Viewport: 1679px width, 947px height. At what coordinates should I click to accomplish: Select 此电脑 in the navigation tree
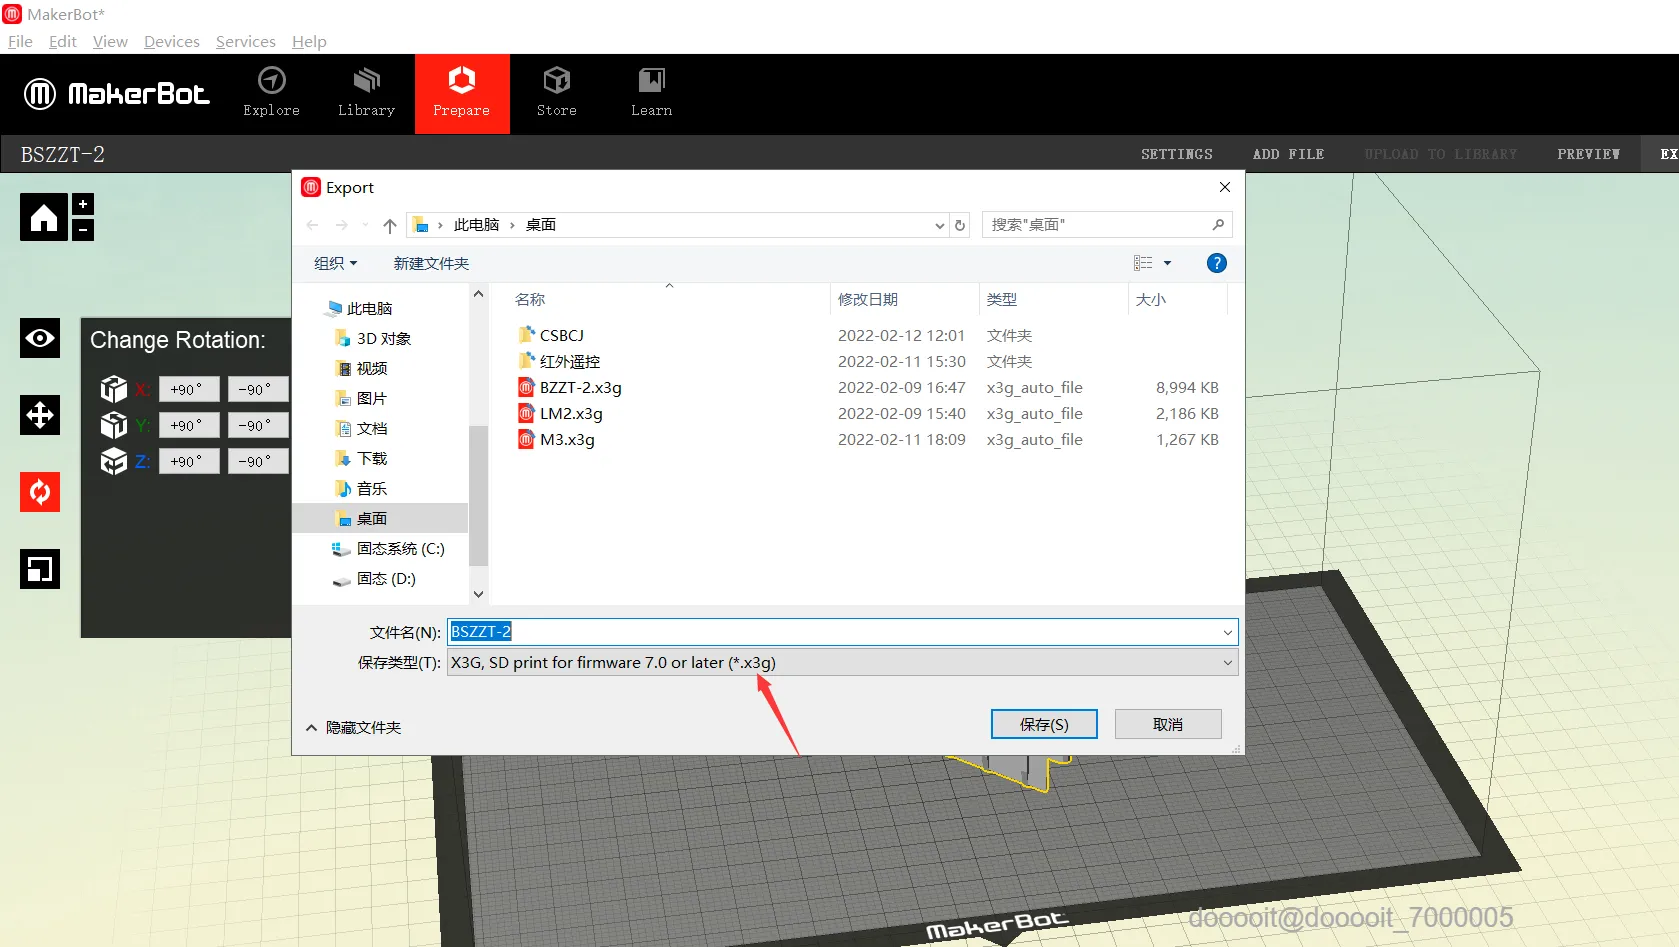[x=369, y=308]
